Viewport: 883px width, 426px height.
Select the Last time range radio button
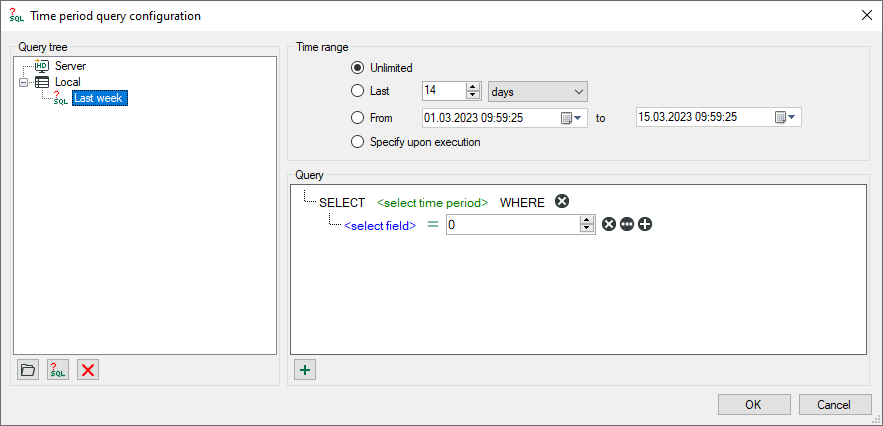357,92
